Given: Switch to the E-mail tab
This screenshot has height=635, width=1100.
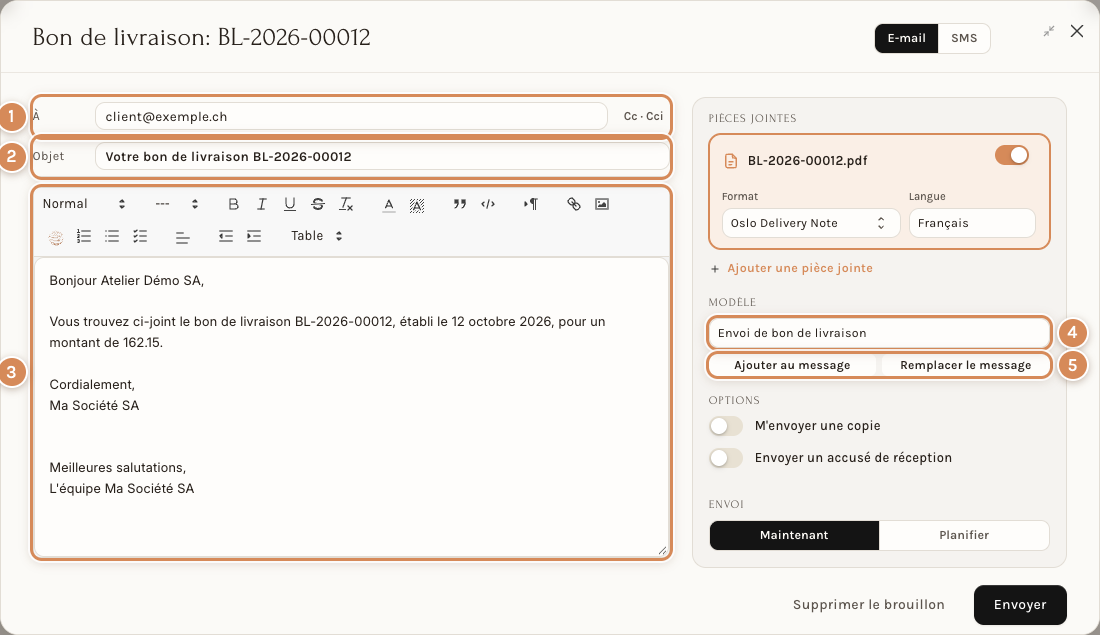Looking at the screenshot, I should coord(906,39).
